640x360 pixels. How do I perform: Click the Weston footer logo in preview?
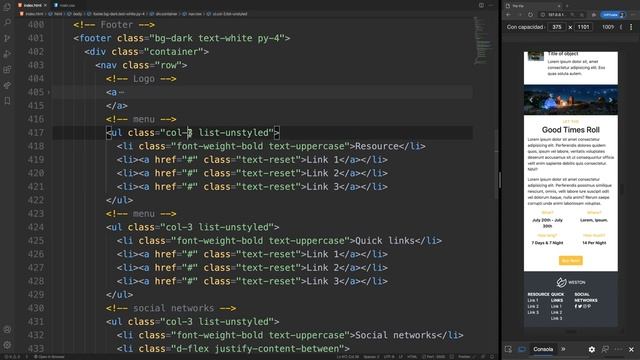(571, 282)
